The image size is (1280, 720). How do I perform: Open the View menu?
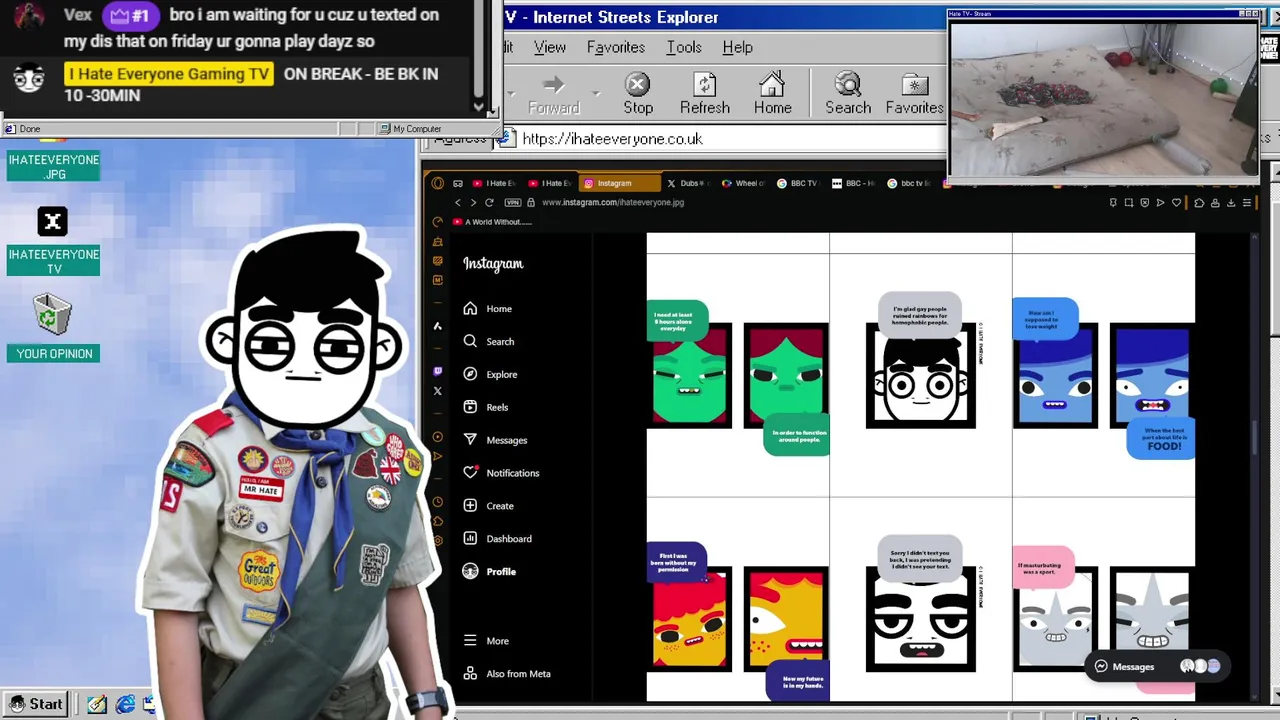(550, 47)
